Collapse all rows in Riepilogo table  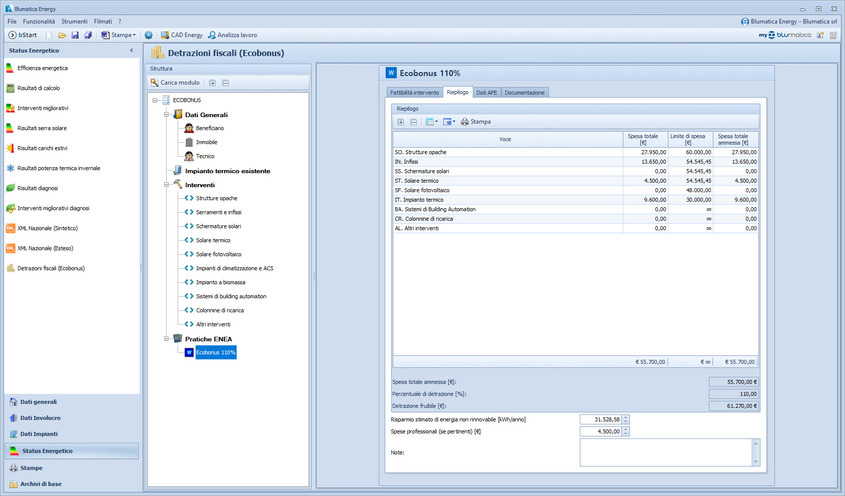(x=413, y=122)
